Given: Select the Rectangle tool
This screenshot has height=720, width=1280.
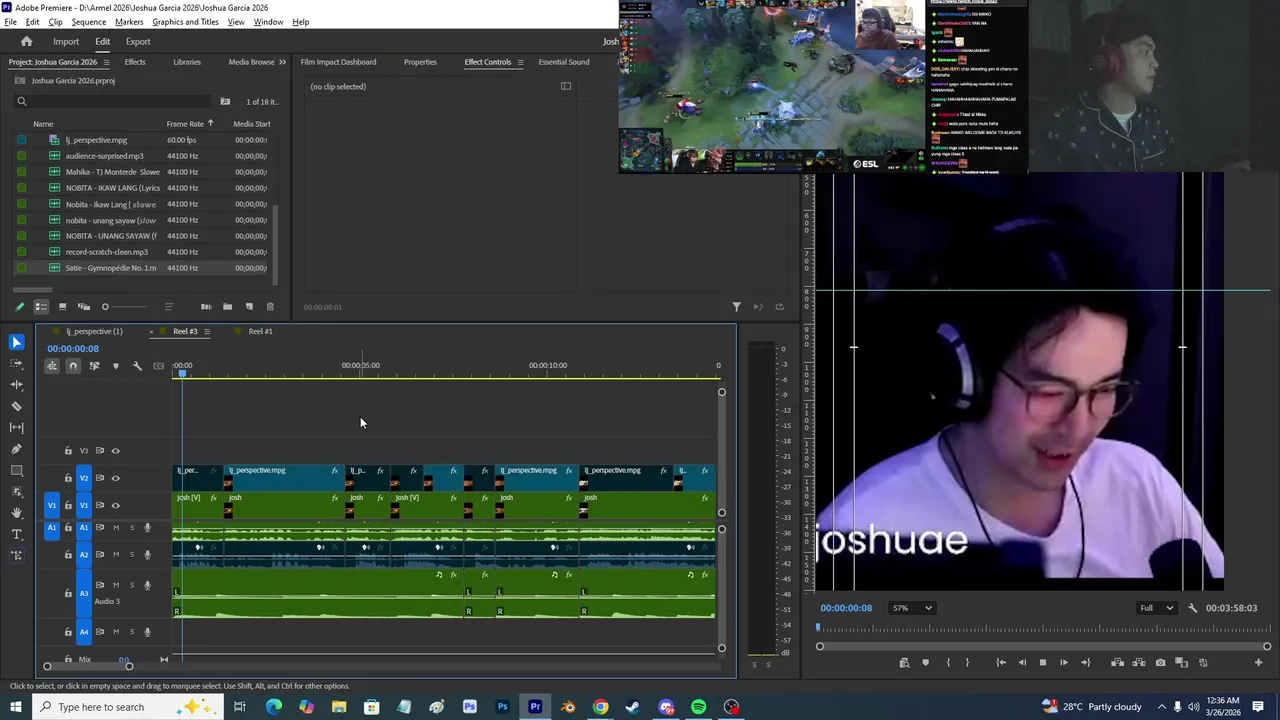Looking at the screenshot, I should pyautogui.click(x=16, y=470).
